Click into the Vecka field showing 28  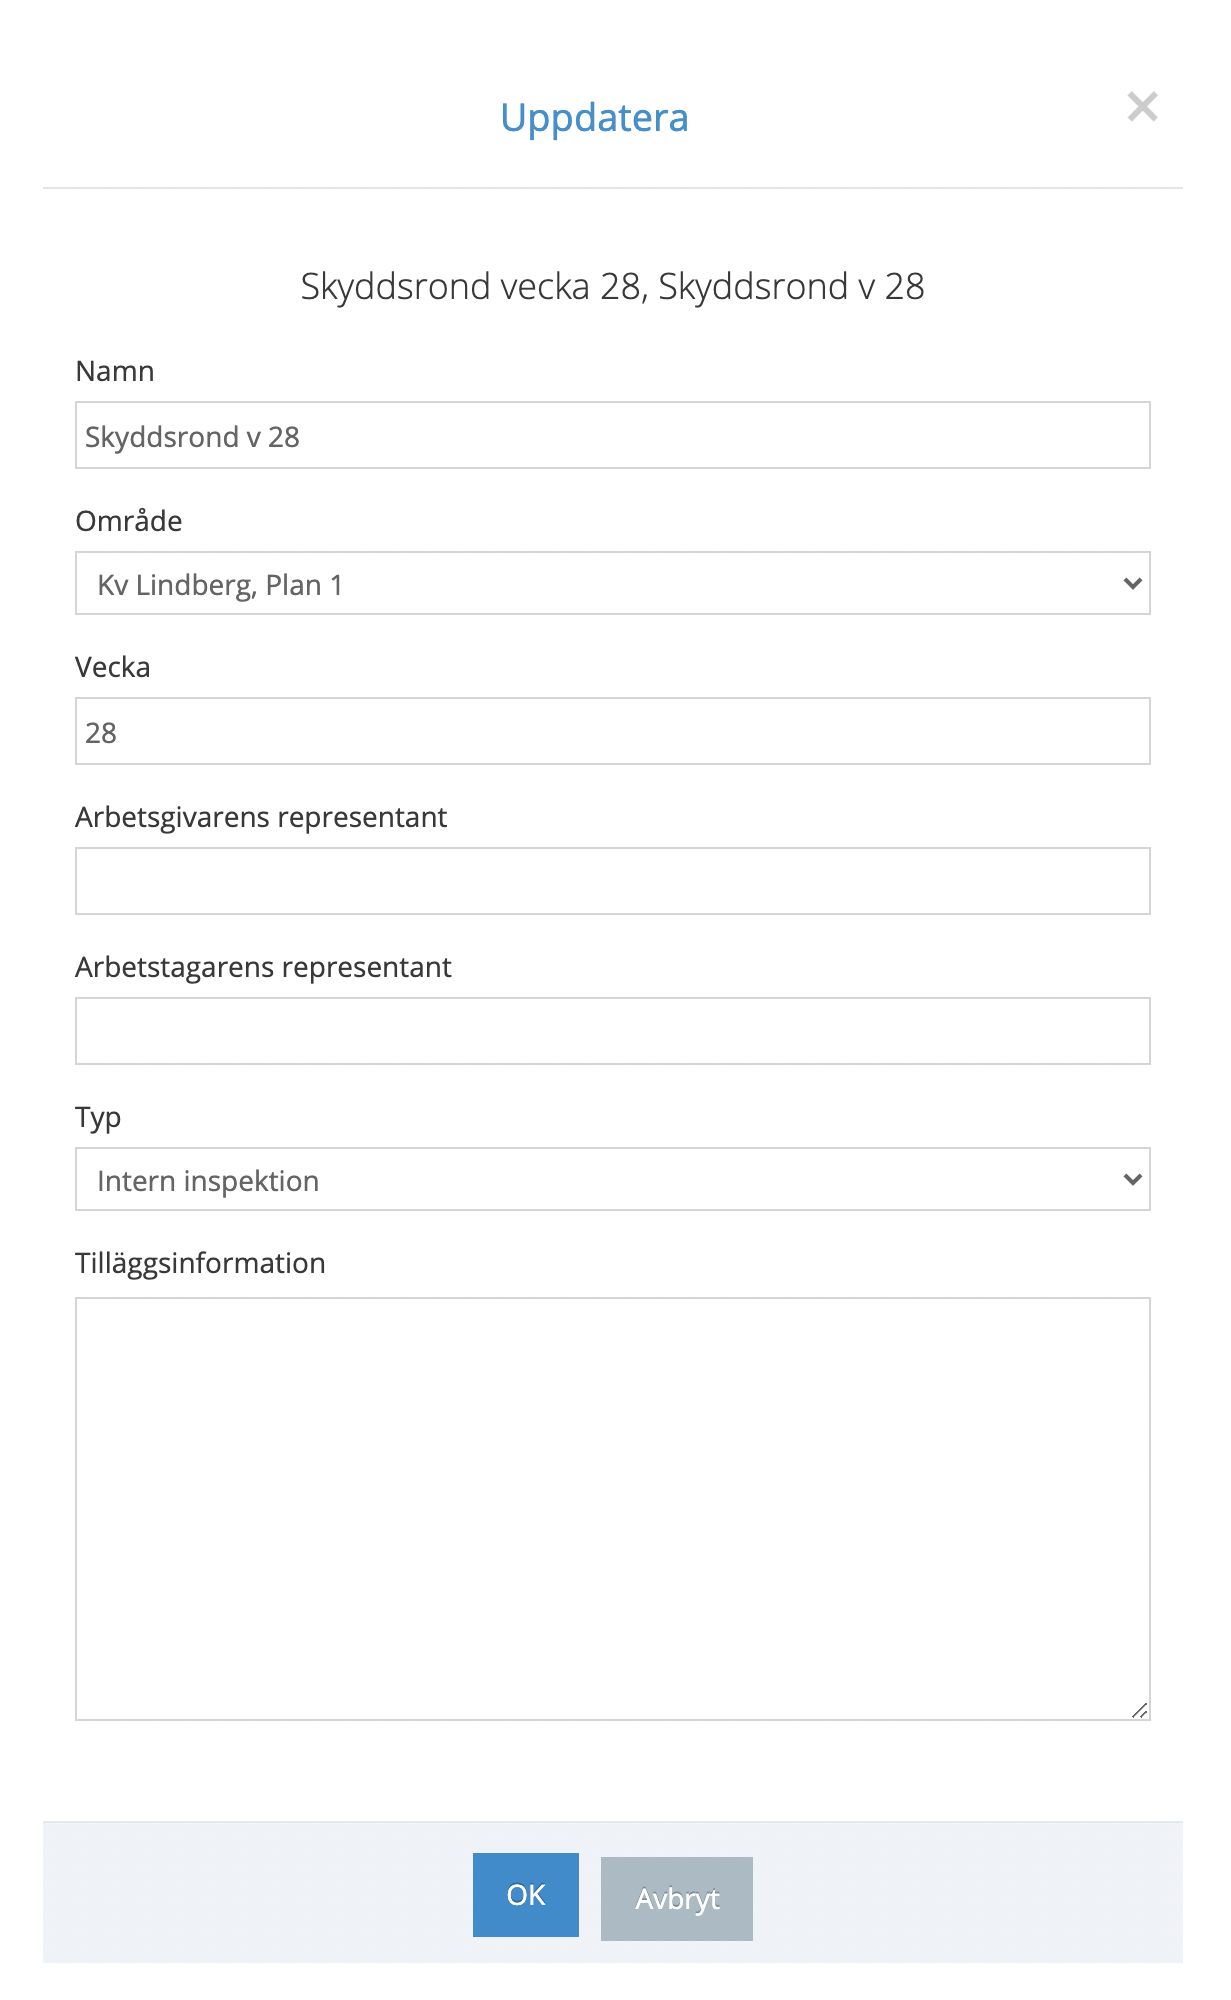coord(613,731)
